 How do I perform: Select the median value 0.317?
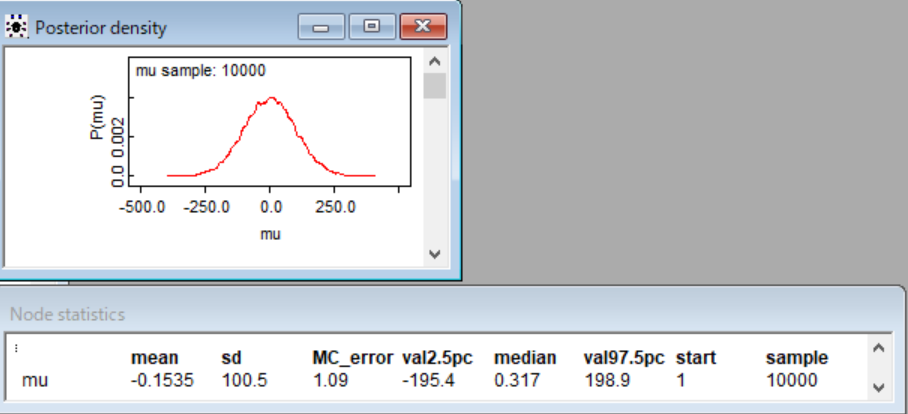[517, 380]
